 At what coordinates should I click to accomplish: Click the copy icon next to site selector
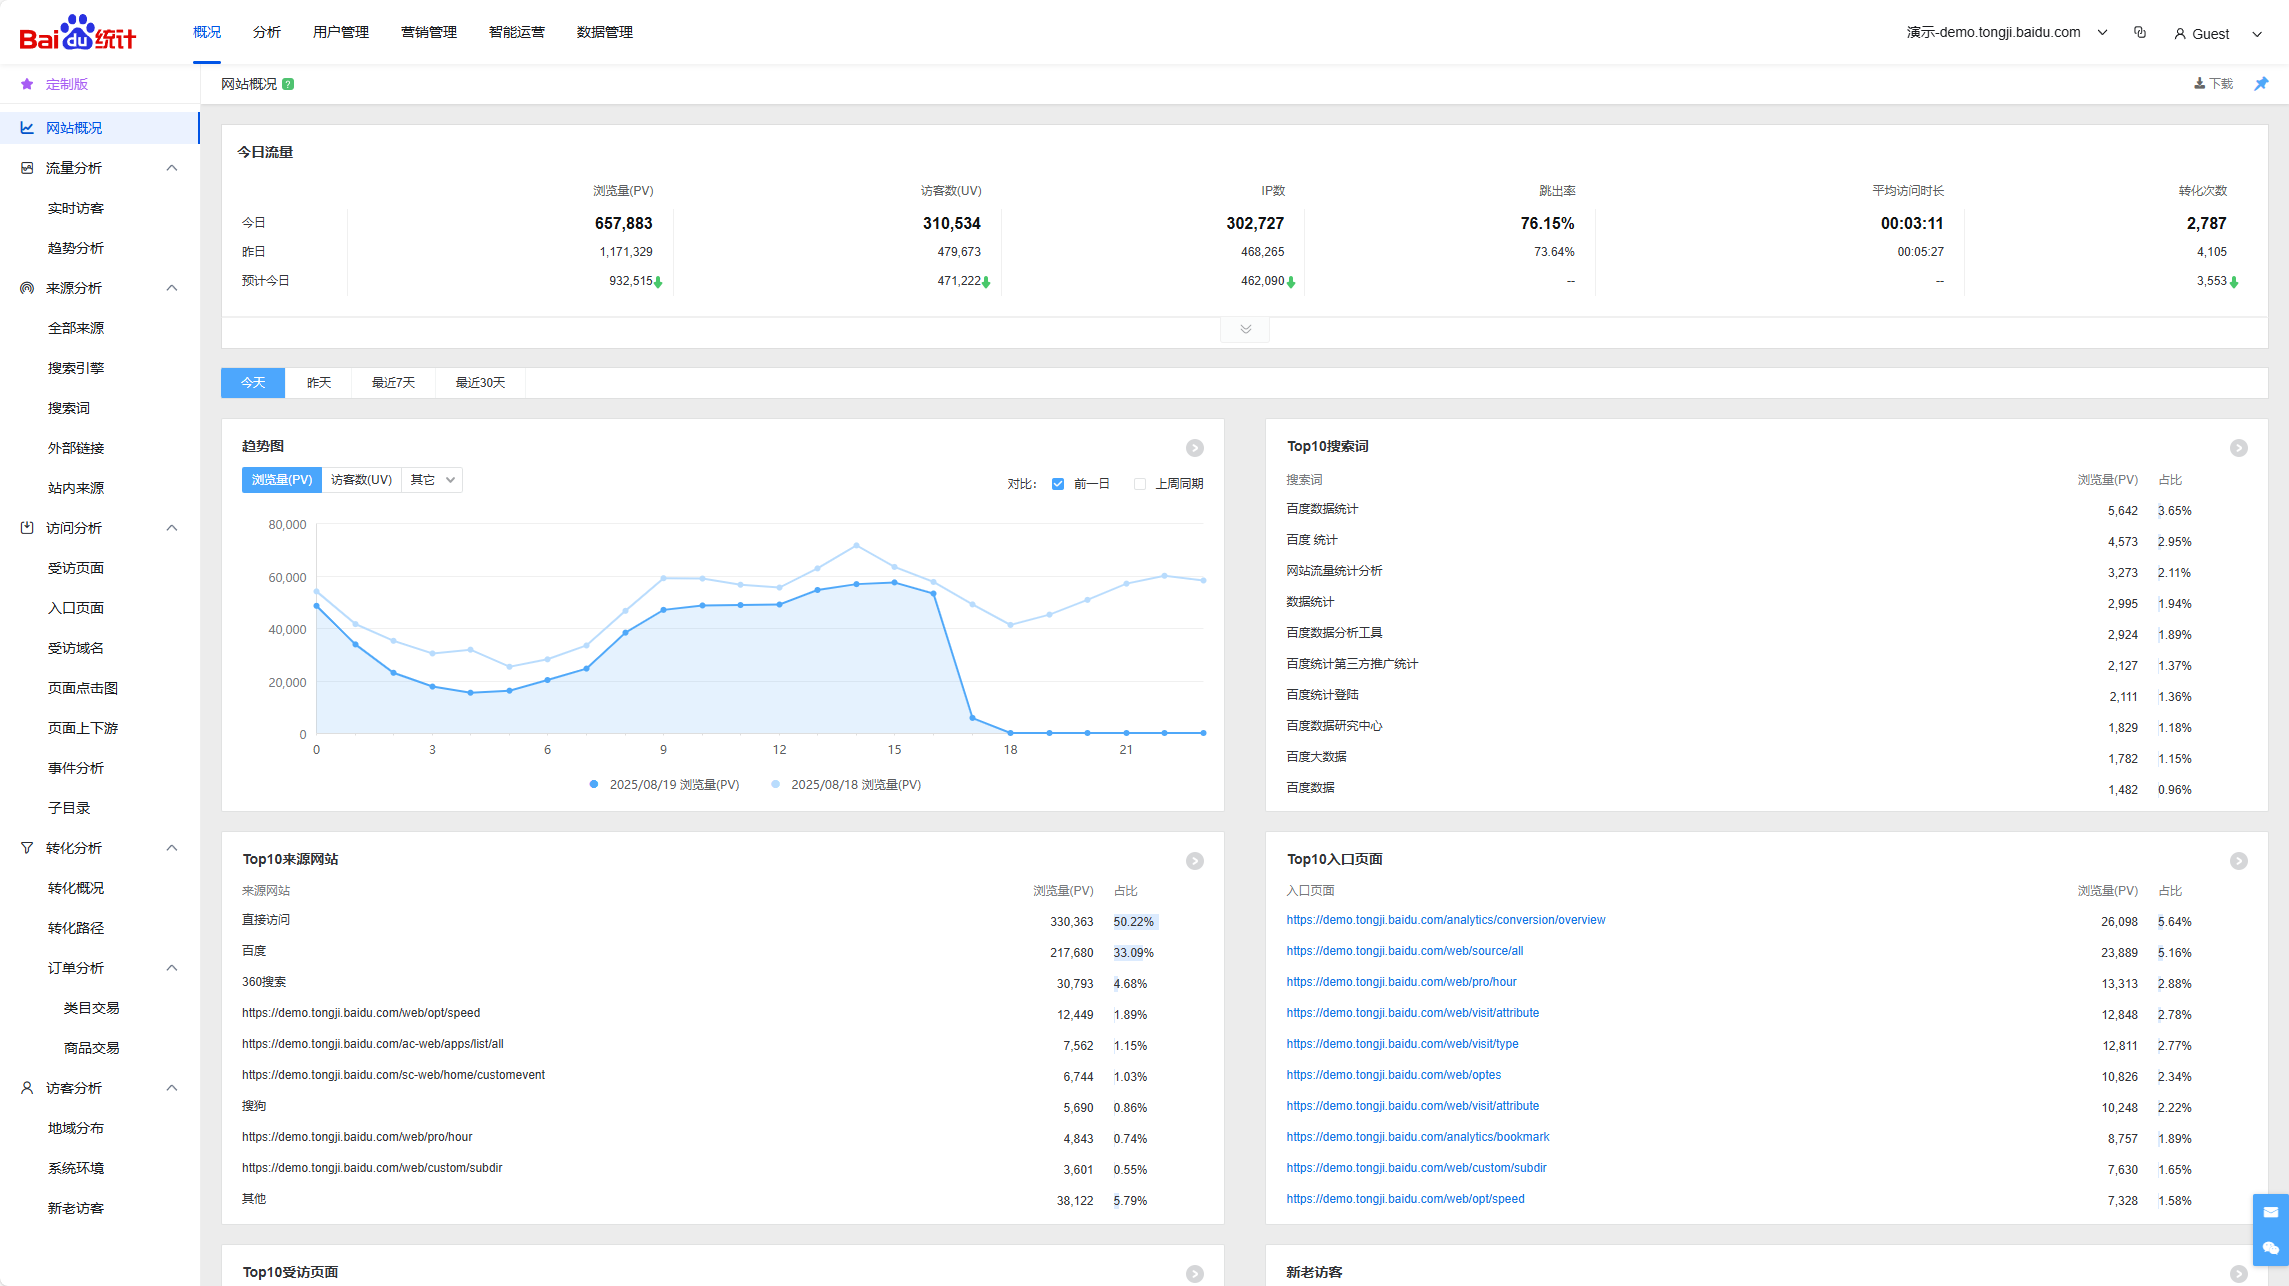tap(2140, 32)
